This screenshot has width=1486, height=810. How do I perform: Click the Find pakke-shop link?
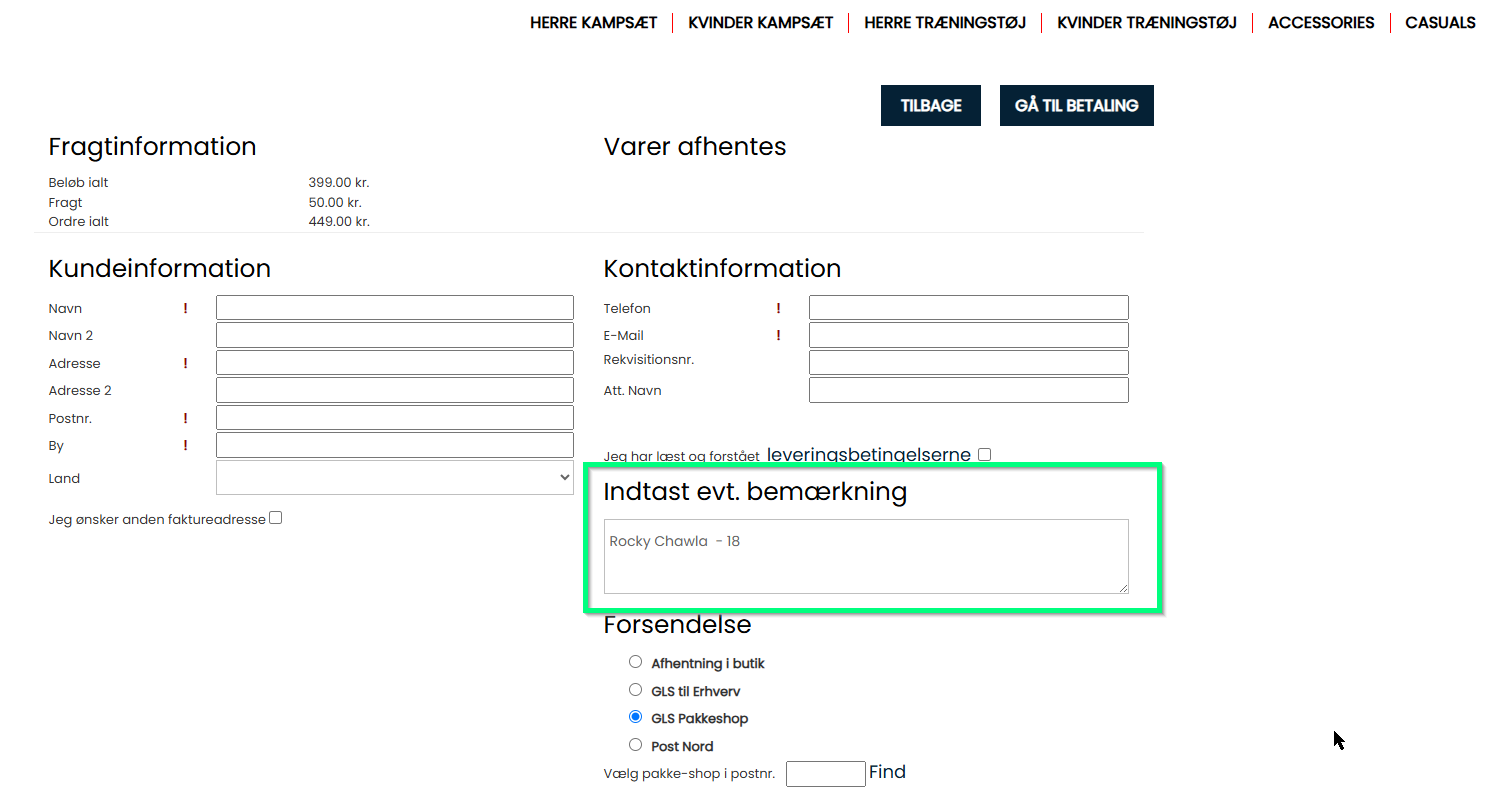coord(887,772)
